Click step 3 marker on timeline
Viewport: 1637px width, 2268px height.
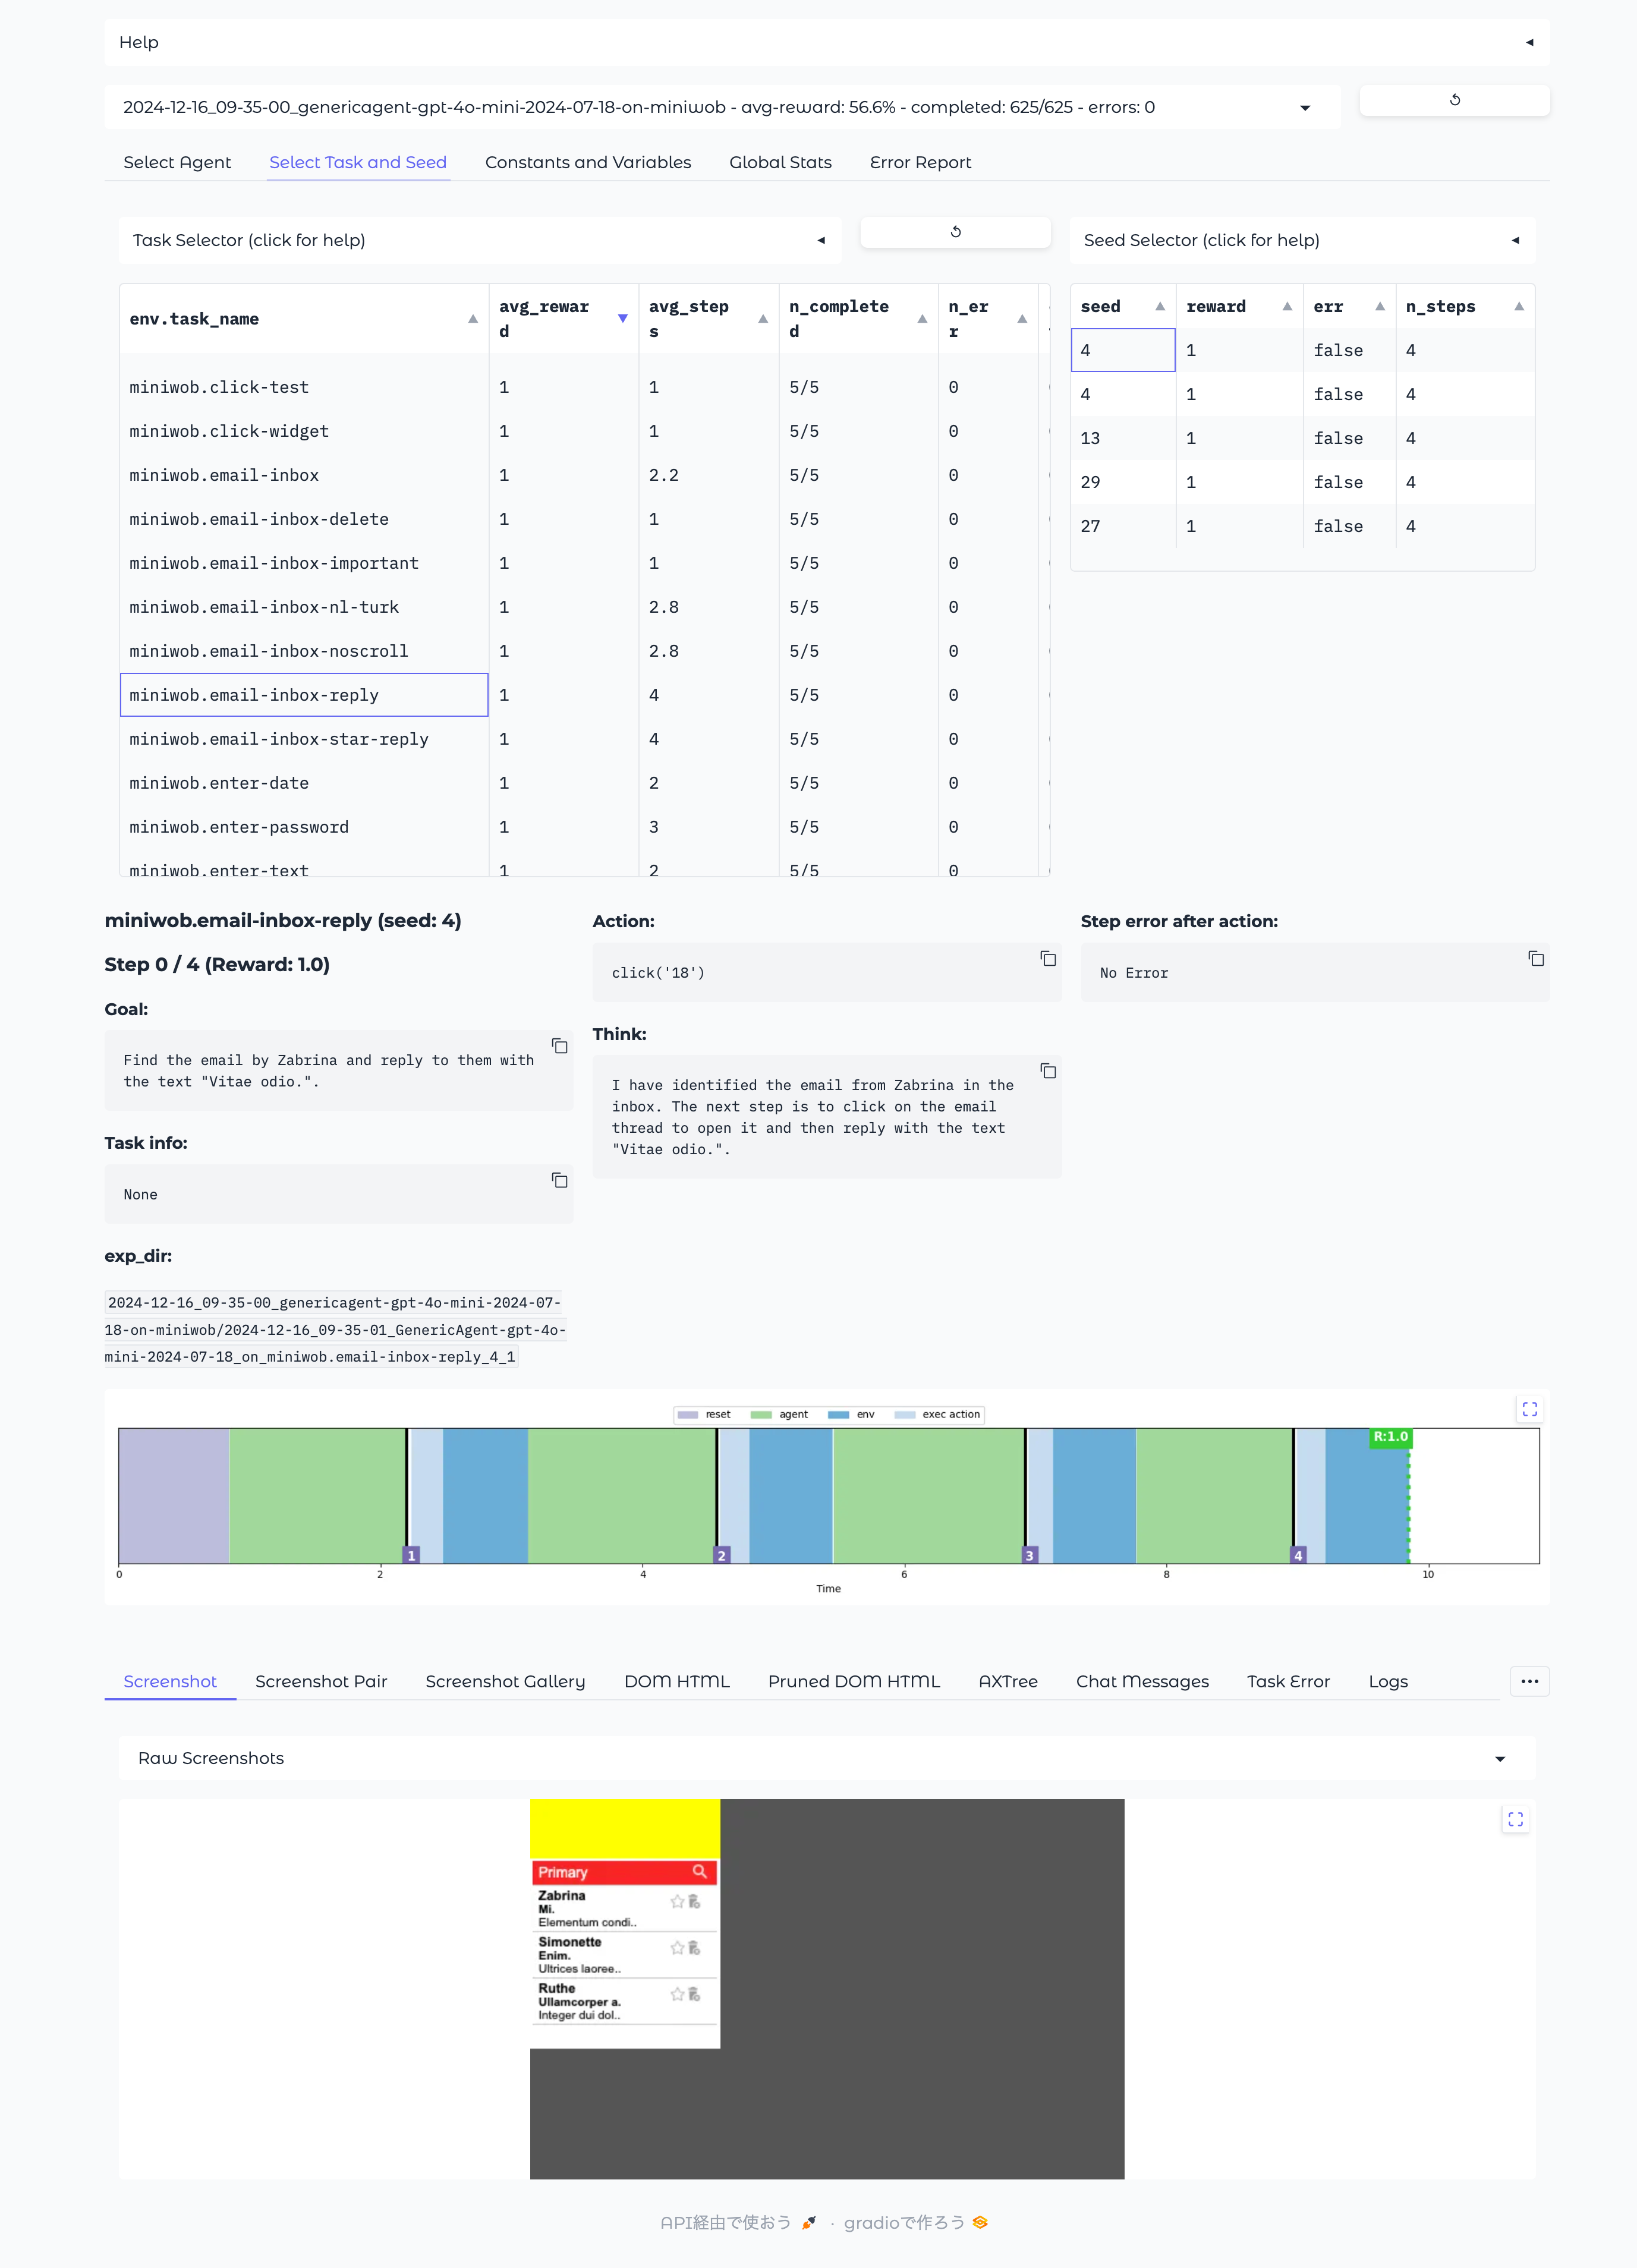click(x=1029, y=1555)
